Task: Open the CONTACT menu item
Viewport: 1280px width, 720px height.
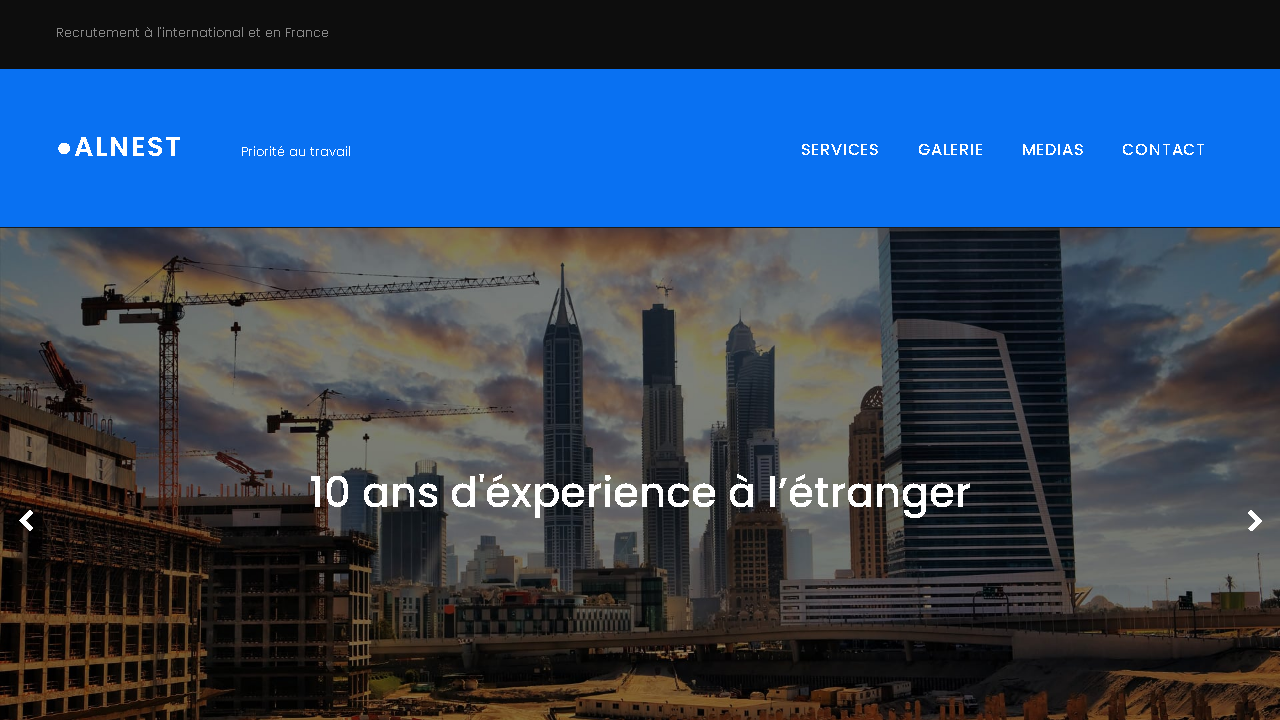Action: tap(1164, 150)
